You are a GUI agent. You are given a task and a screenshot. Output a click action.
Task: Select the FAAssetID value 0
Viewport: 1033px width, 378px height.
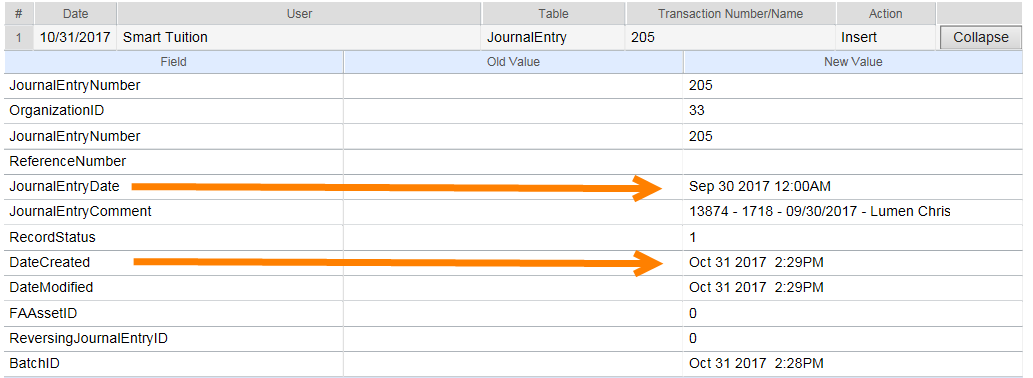(x=692, y=313)
